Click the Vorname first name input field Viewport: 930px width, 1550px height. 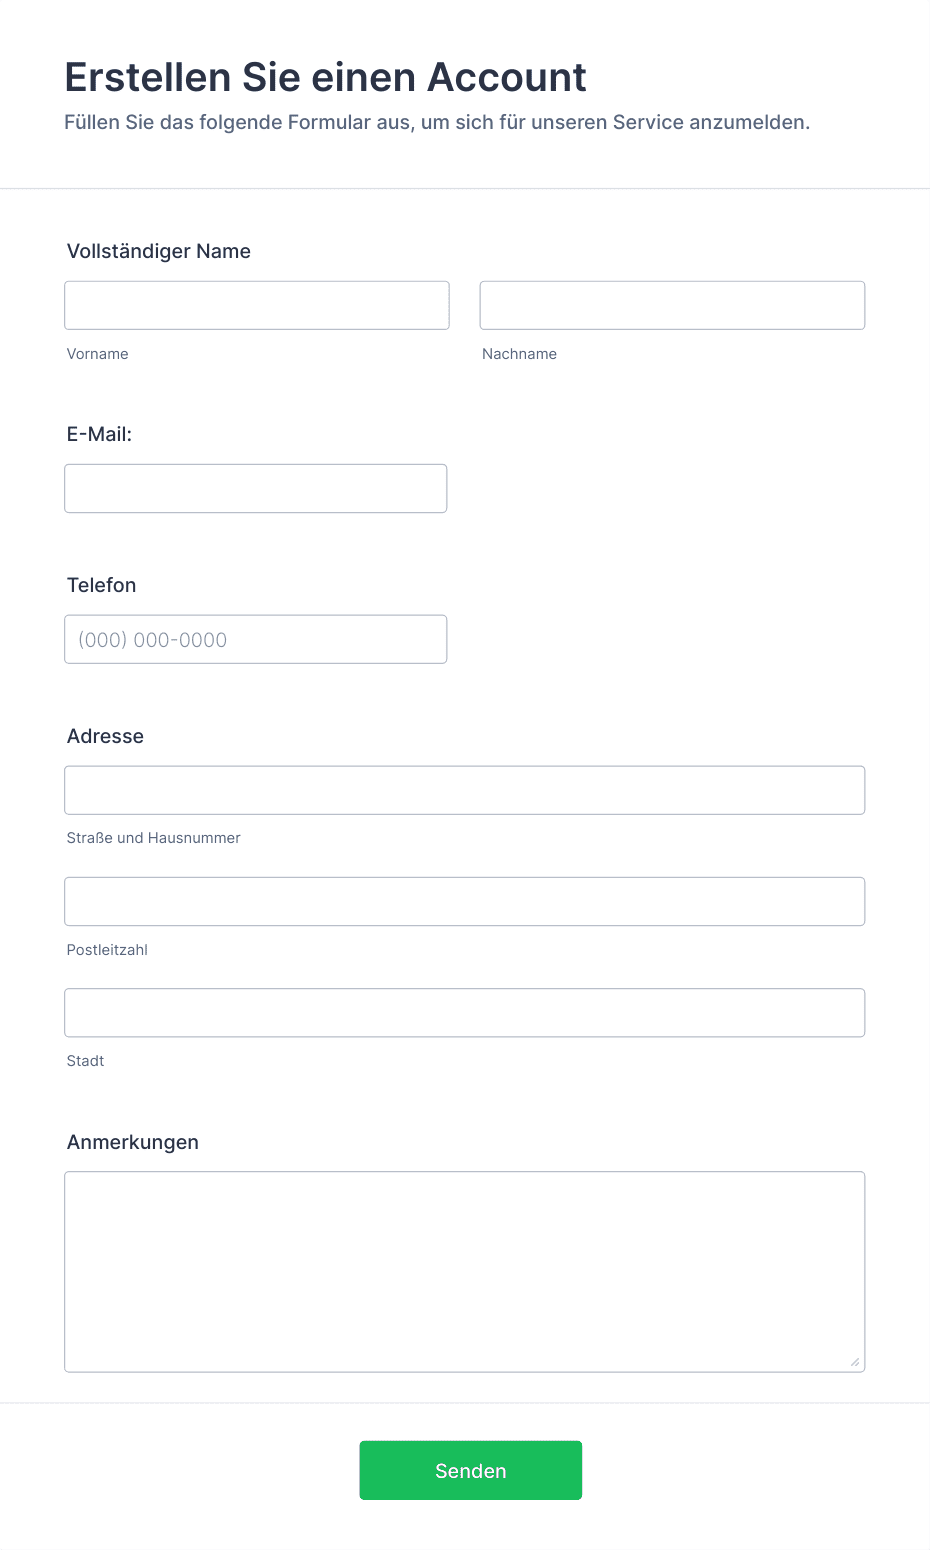tap(257, 305)
